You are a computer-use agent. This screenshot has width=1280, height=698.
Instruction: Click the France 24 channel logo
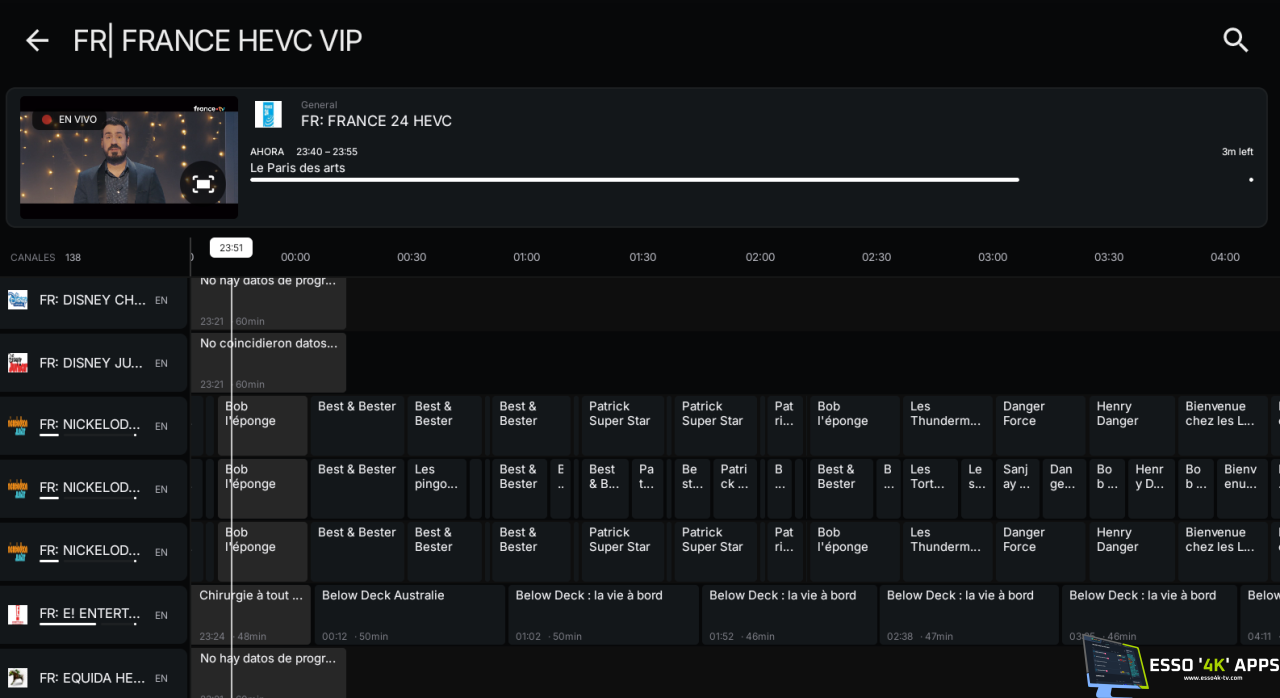coord(268,114)
